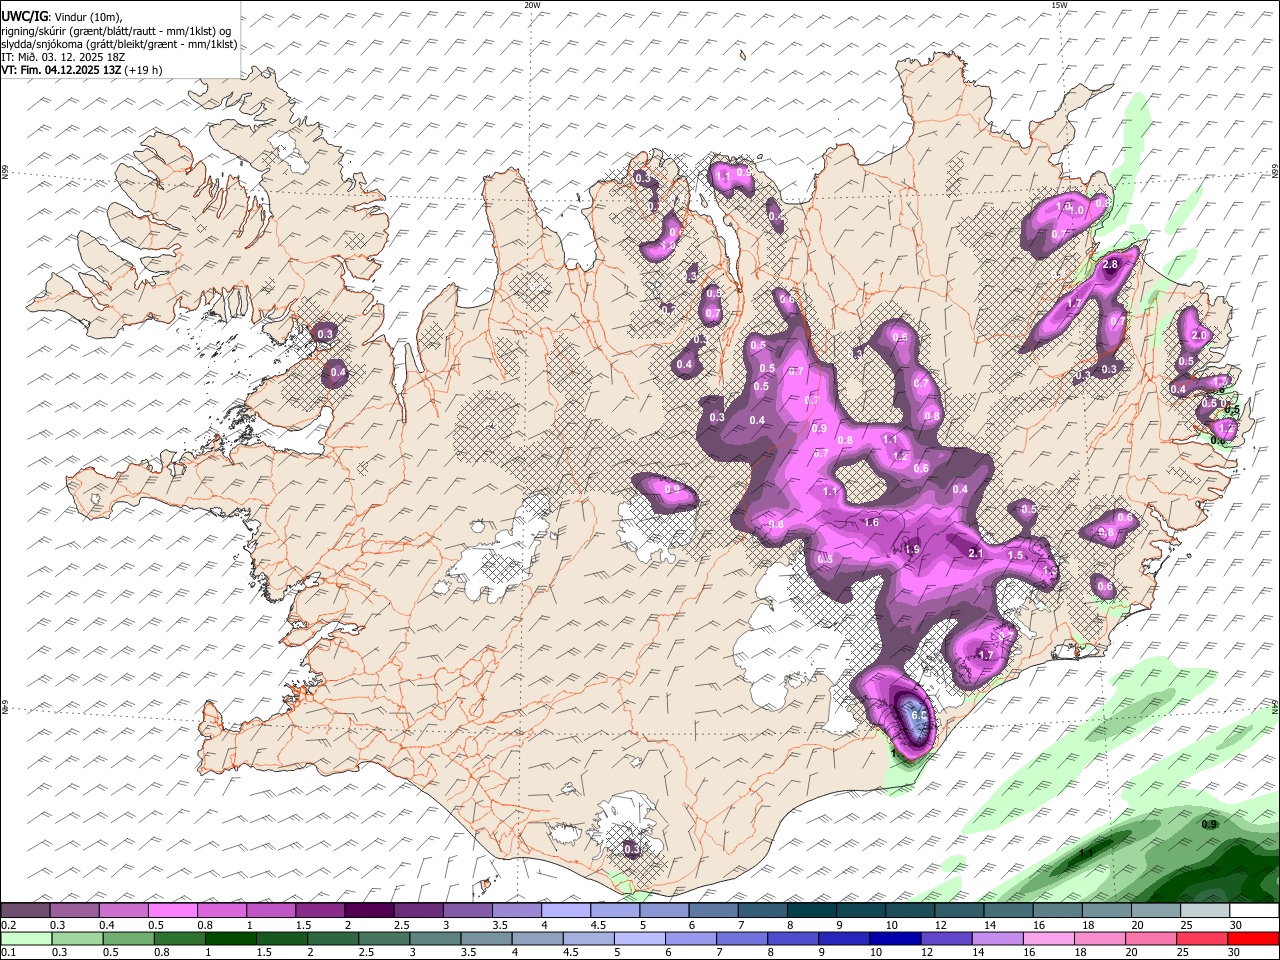Select the violet rain swatch labeled 12
This screenshot has width=1280, height=960.
(x=947, y=939)
